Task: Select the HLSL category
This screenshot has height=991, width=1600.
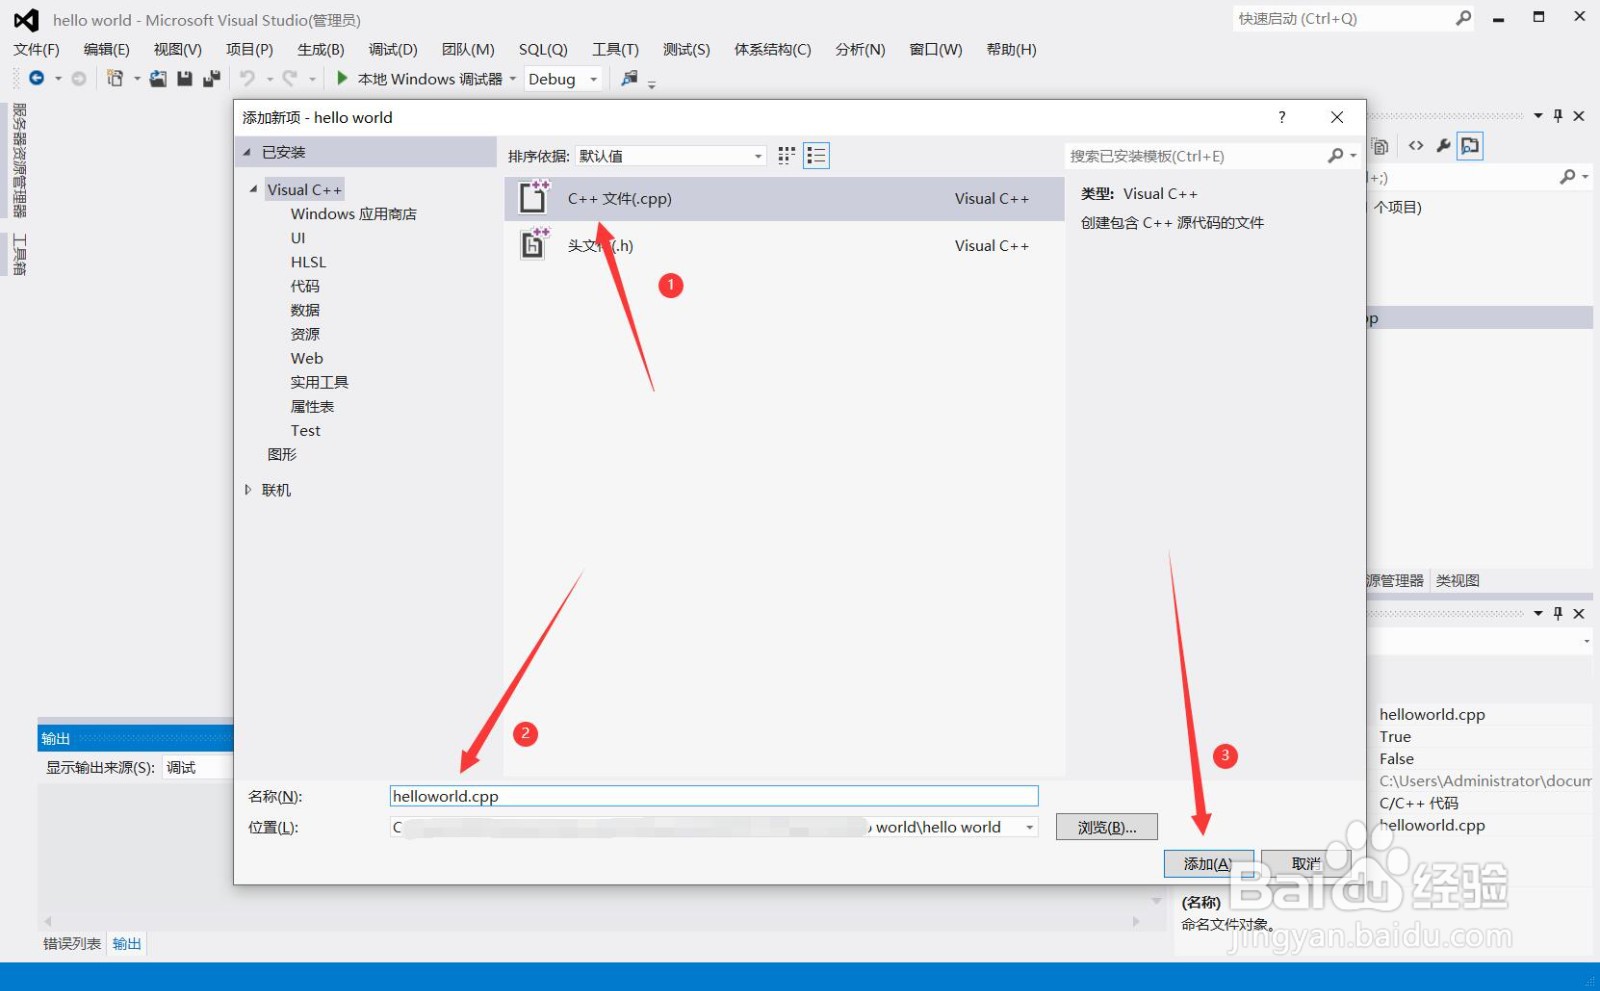Action: click(308, 262)
